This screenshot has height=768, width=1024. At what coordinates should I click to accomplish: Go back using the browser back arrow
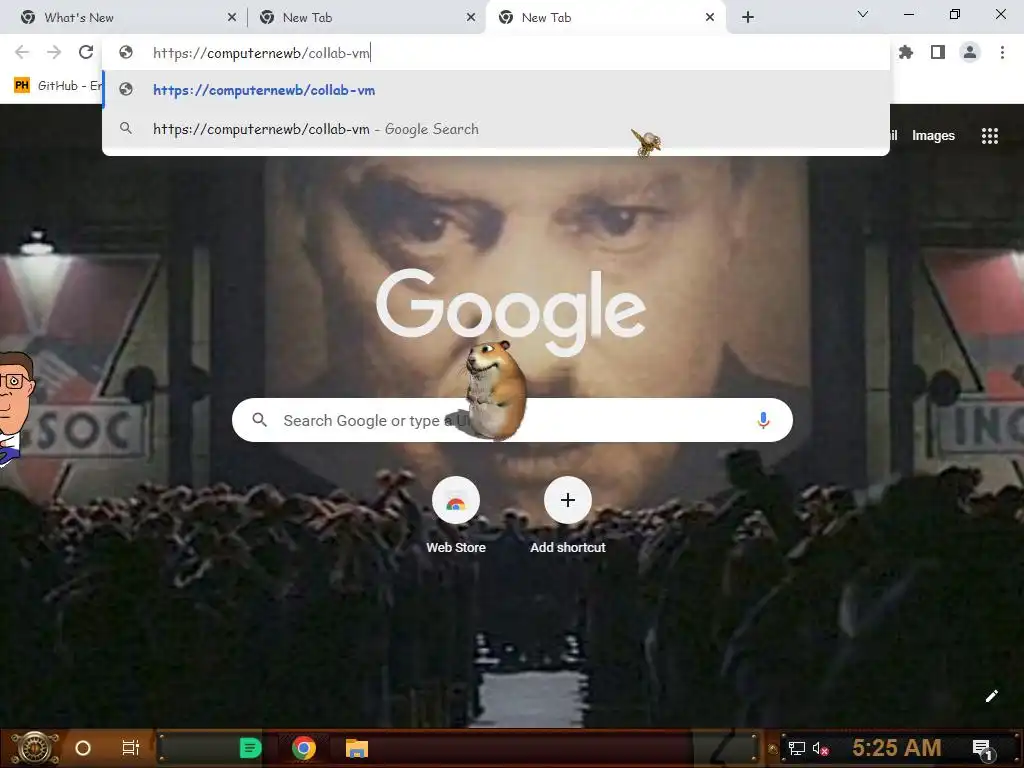click(22, 52)
